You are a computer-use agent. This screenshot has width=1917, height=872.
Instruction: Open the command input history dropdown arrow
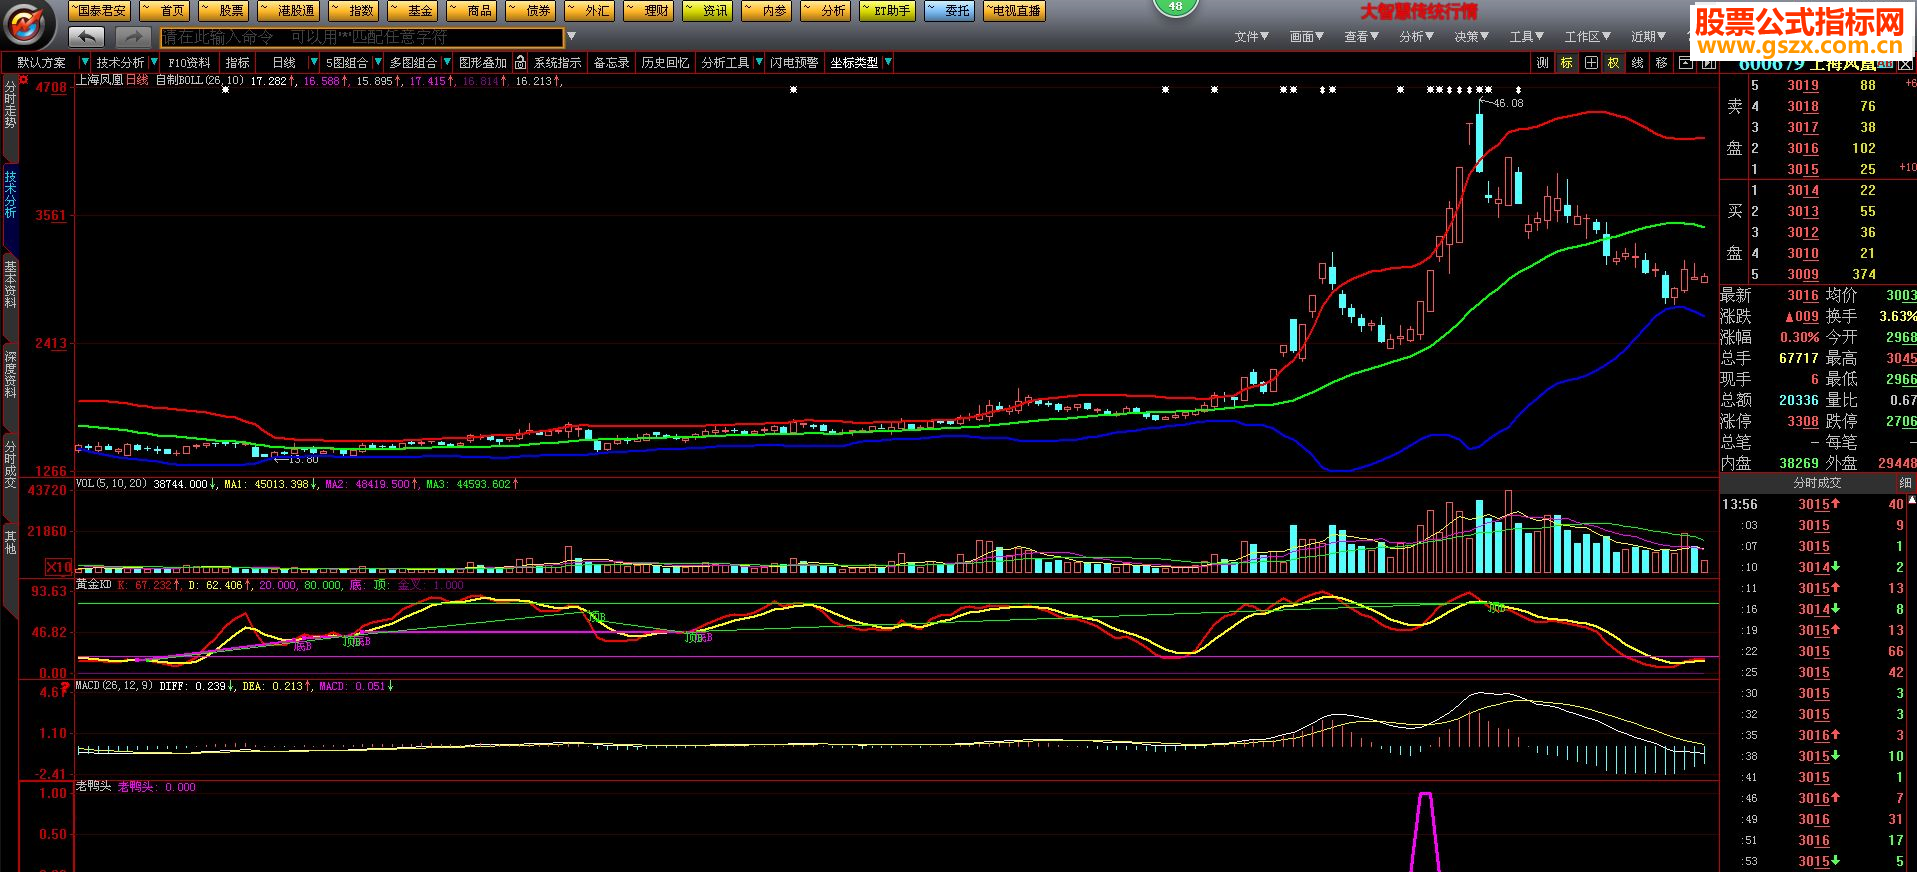[x=572, y=37]
